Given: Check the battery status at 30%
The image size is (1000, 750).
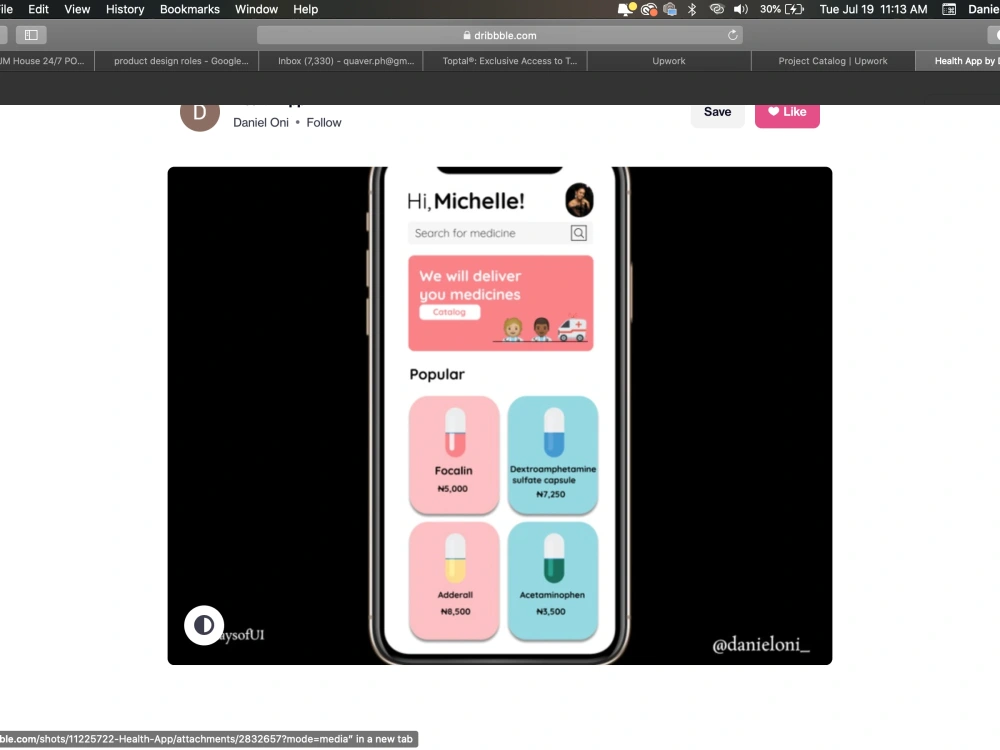Looking at the screenshot, I should coord(782,9).
